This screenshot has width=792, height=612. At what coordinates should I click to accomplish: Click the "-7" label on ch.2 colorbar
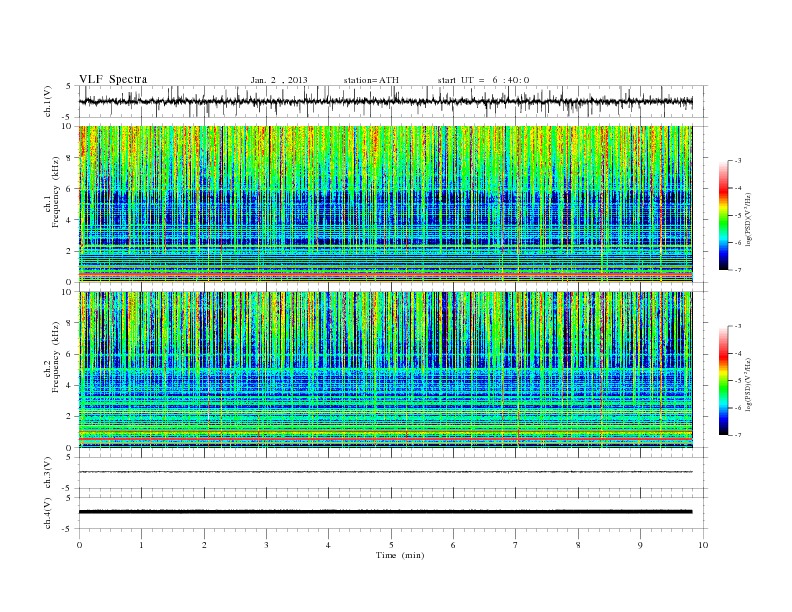[x=738, y=435]
